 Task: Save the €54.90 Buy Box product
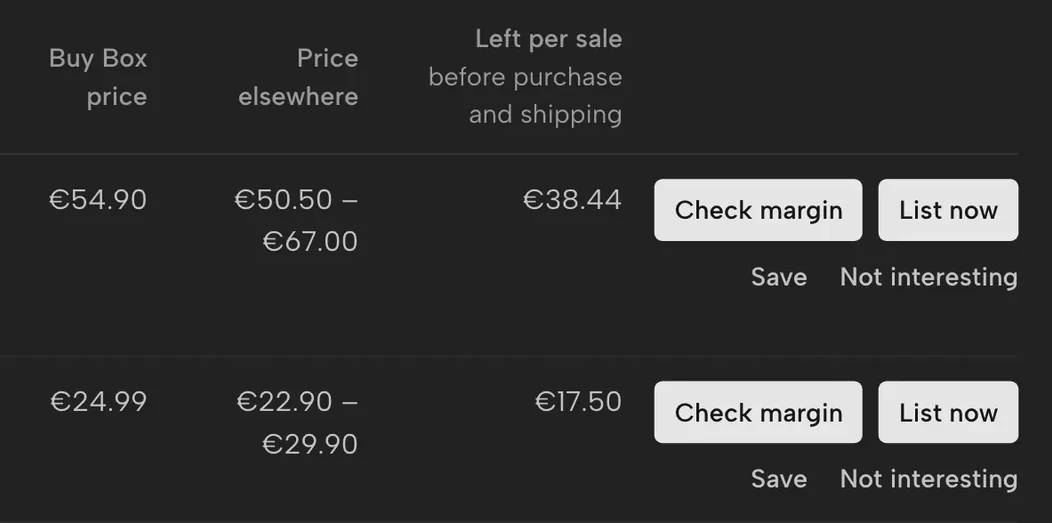779,277
